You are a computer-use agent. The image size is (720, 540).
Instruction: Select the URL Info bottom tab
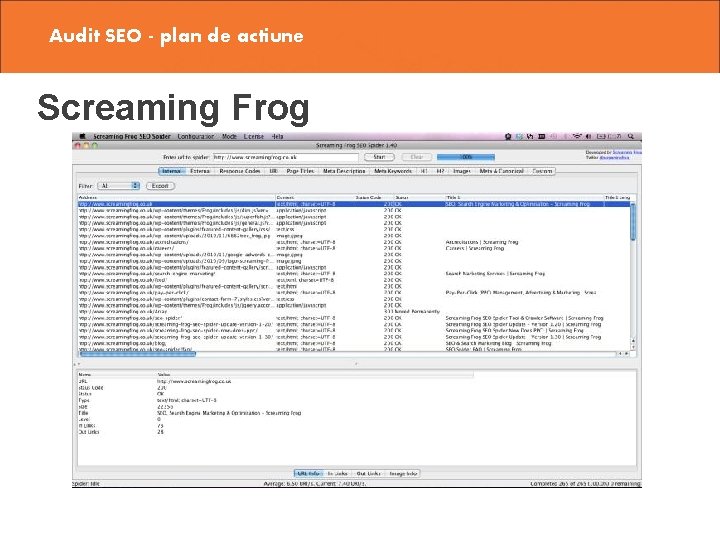pyautogui.click(x=309, y=473)
